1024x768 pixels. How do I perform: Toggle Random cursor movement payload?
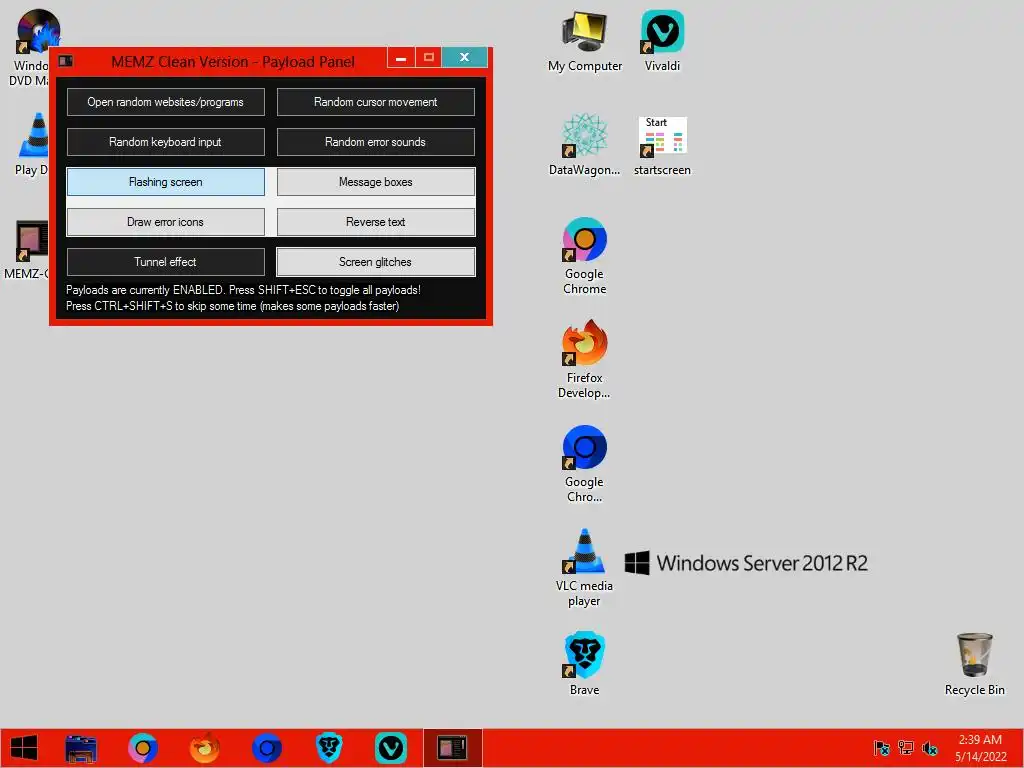click(376, 102)
